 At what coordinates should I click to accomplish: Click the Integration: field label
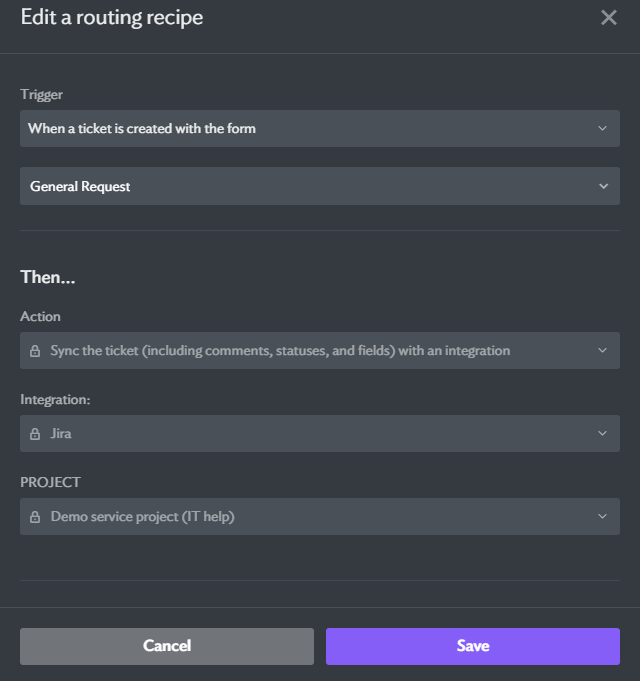point(55,400)
